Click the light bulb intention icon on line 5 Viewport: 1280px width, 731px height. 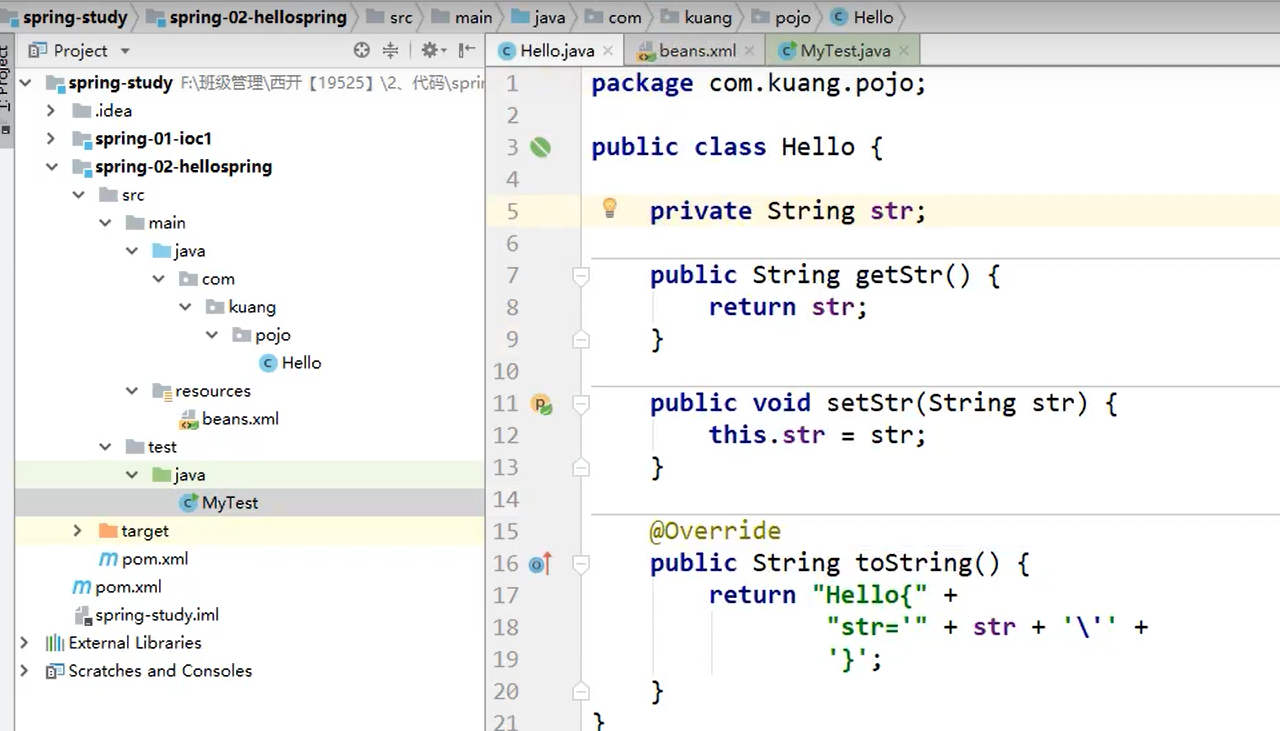[x=609, y=208]
